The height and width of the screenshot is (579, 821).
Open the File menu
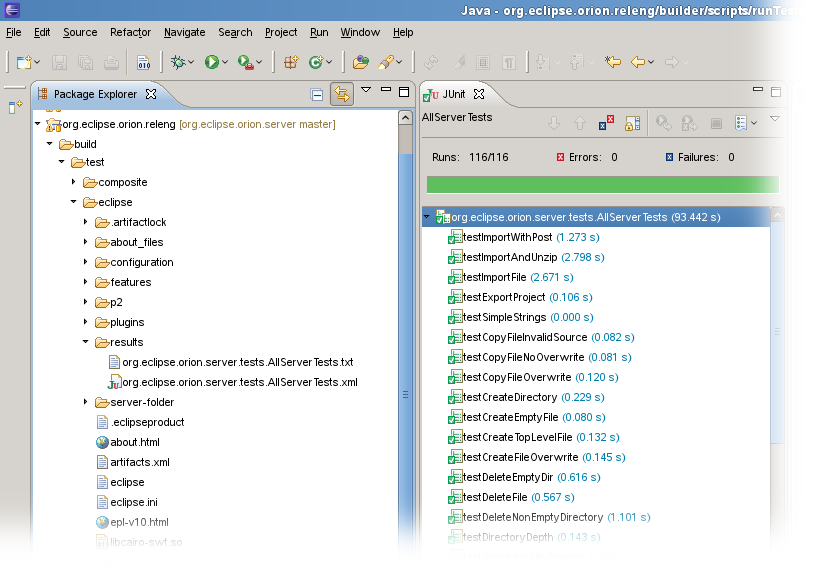(14, 32)
